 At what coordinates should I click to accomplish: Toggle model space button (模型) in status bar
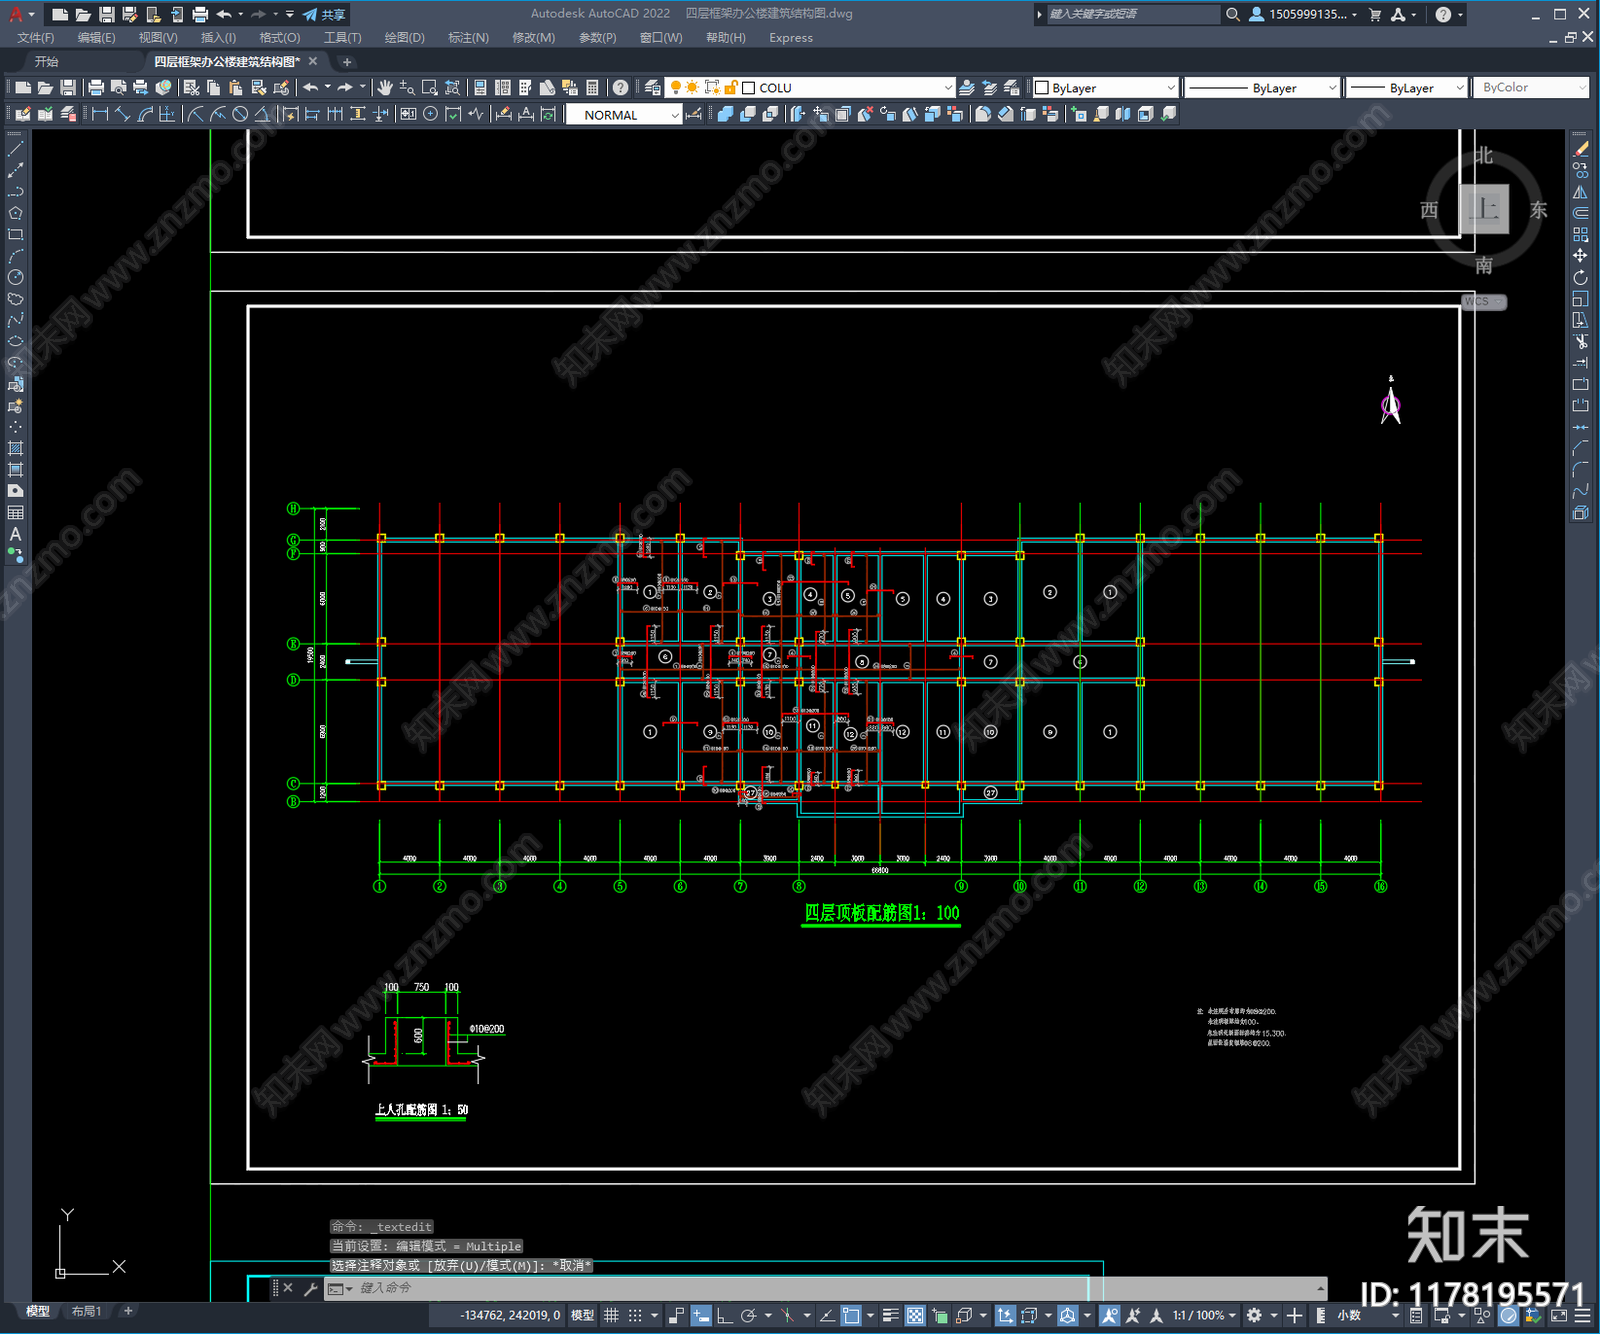(x=583, y=1316)
